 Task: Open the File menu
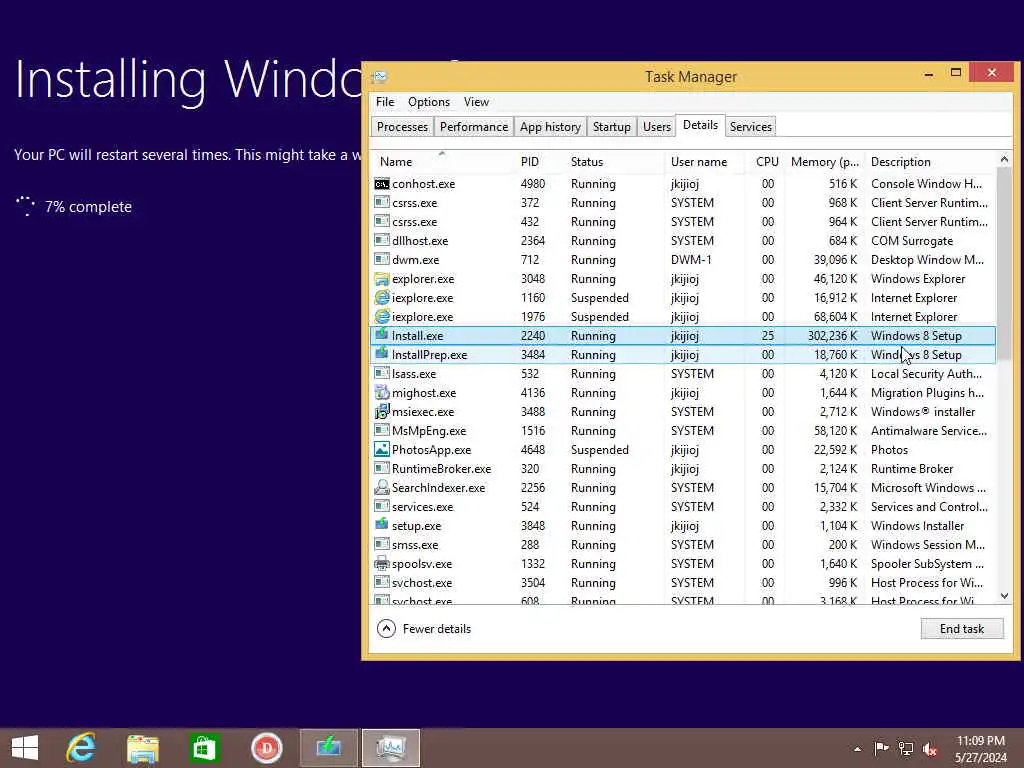(x=385, y=102)
